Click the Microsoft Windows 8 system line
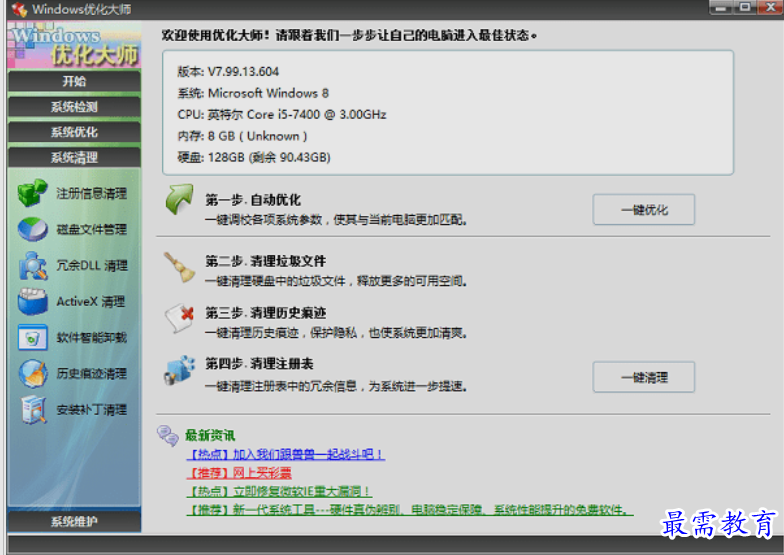This screenshot has width=784, height=555. (x=253, y=93)
